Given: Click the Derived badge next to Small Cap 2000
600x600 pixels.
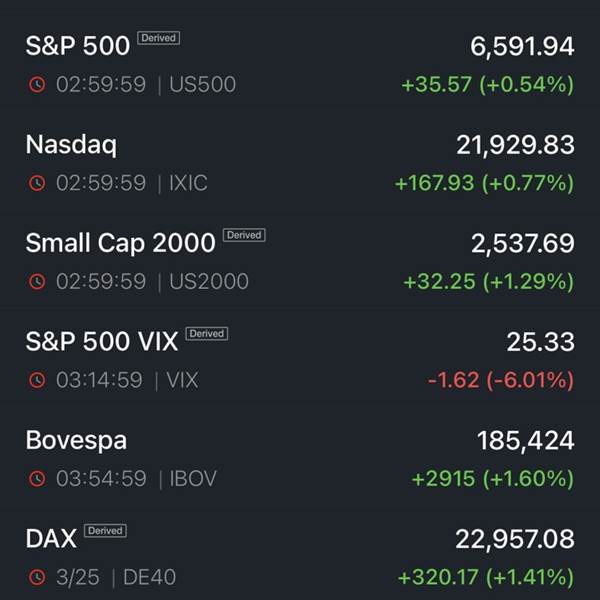Looking at the screenshot, I should [x=244, y=235].
